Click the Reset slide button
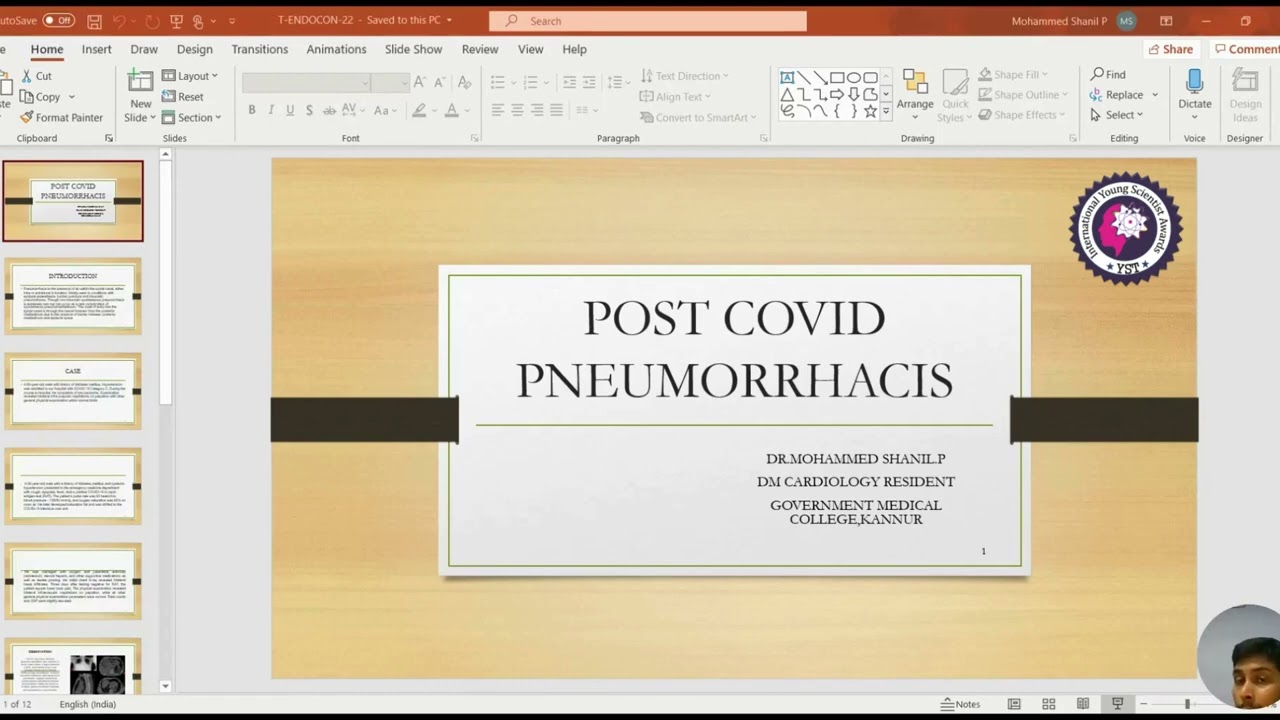Viewport: 1280px width, 720px height. 183,97
